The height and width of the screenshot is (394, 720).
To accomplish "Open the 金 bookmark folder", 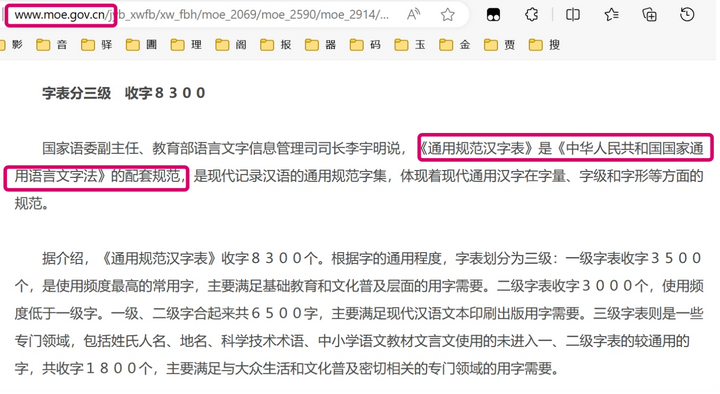I will [x=455, y=45].
